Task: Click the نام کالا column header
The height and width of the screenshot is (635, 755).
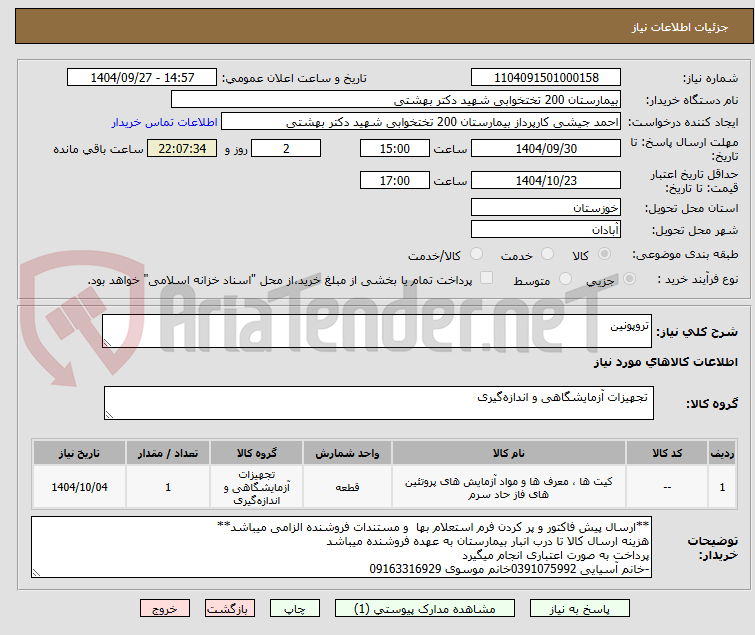Action: [509, 453]
